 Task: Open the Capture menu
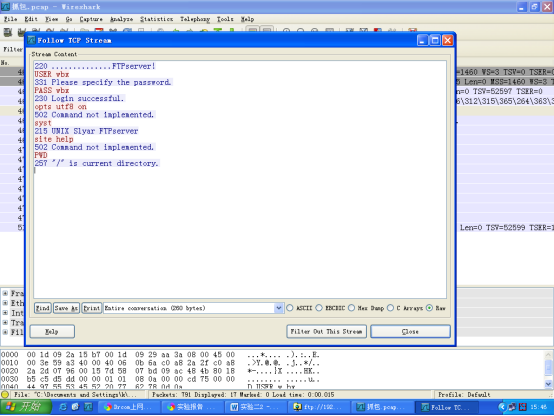coord(91,19)
